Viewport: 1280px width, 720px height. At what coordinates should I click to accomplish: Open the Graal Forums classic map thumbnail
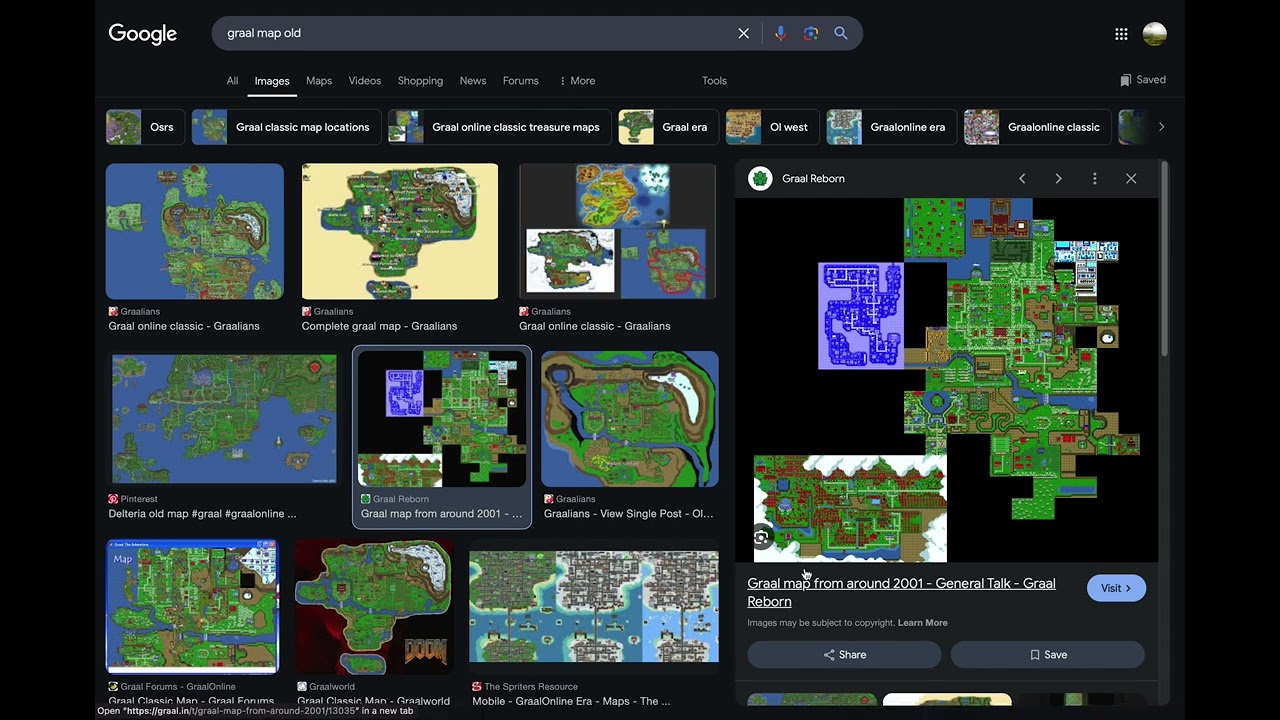click(193, 607)
